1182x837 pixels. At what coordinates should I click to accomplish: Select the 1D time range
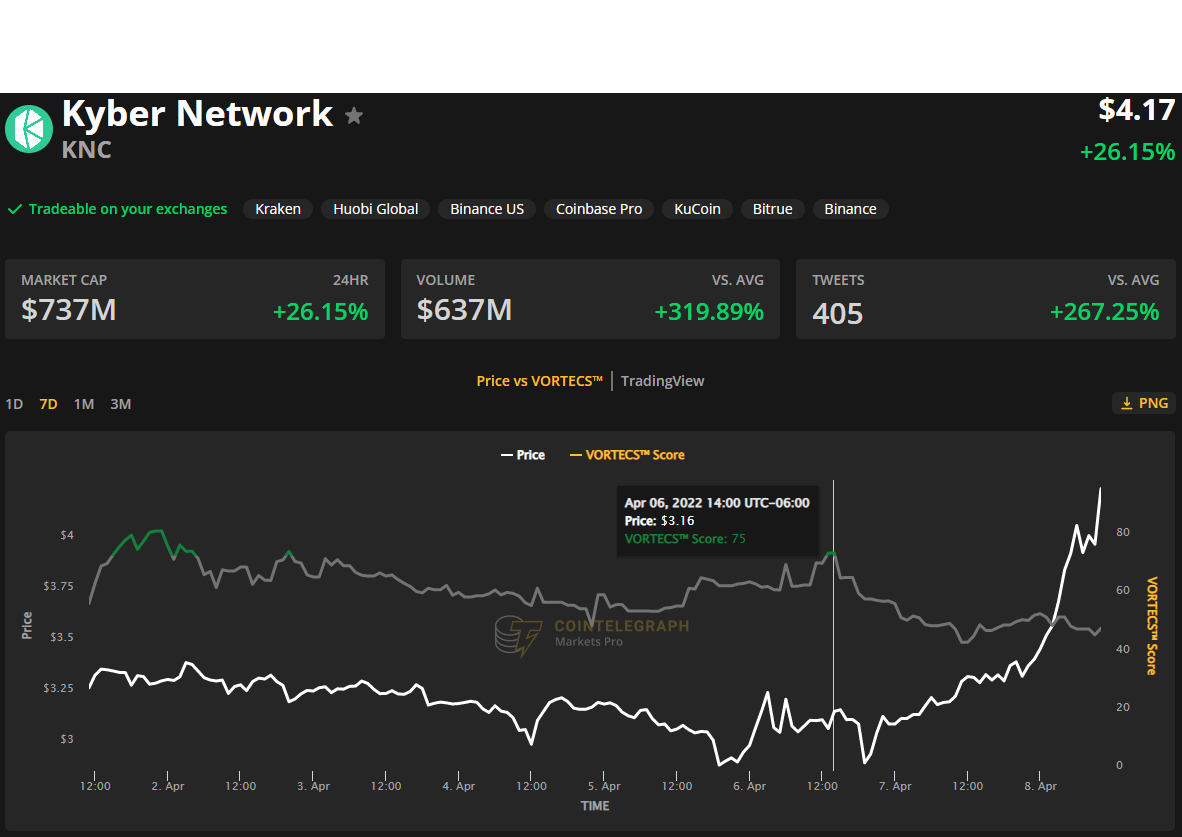14,404
